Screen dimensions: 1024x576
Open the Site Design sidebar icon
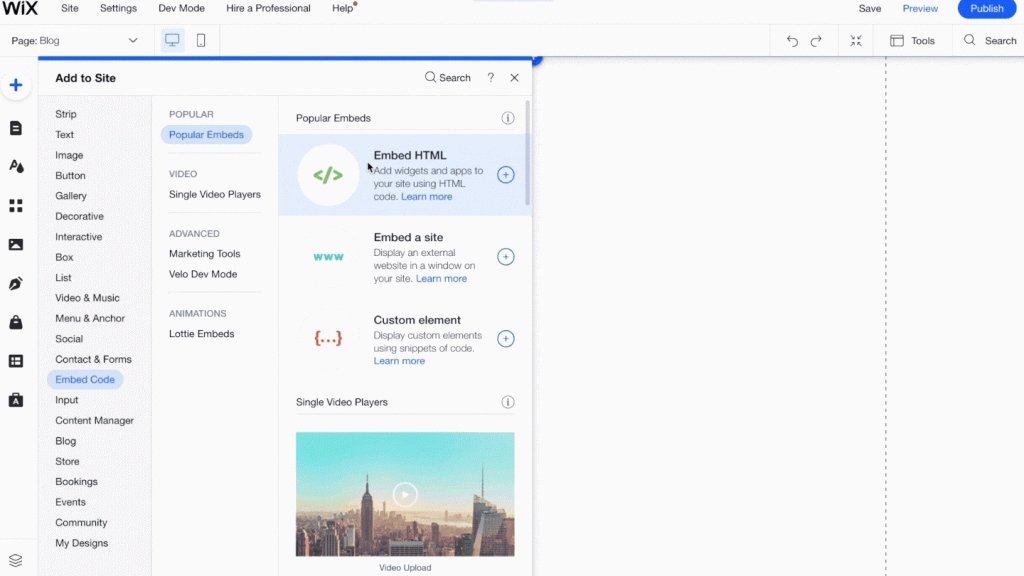[x=16, y=166]
